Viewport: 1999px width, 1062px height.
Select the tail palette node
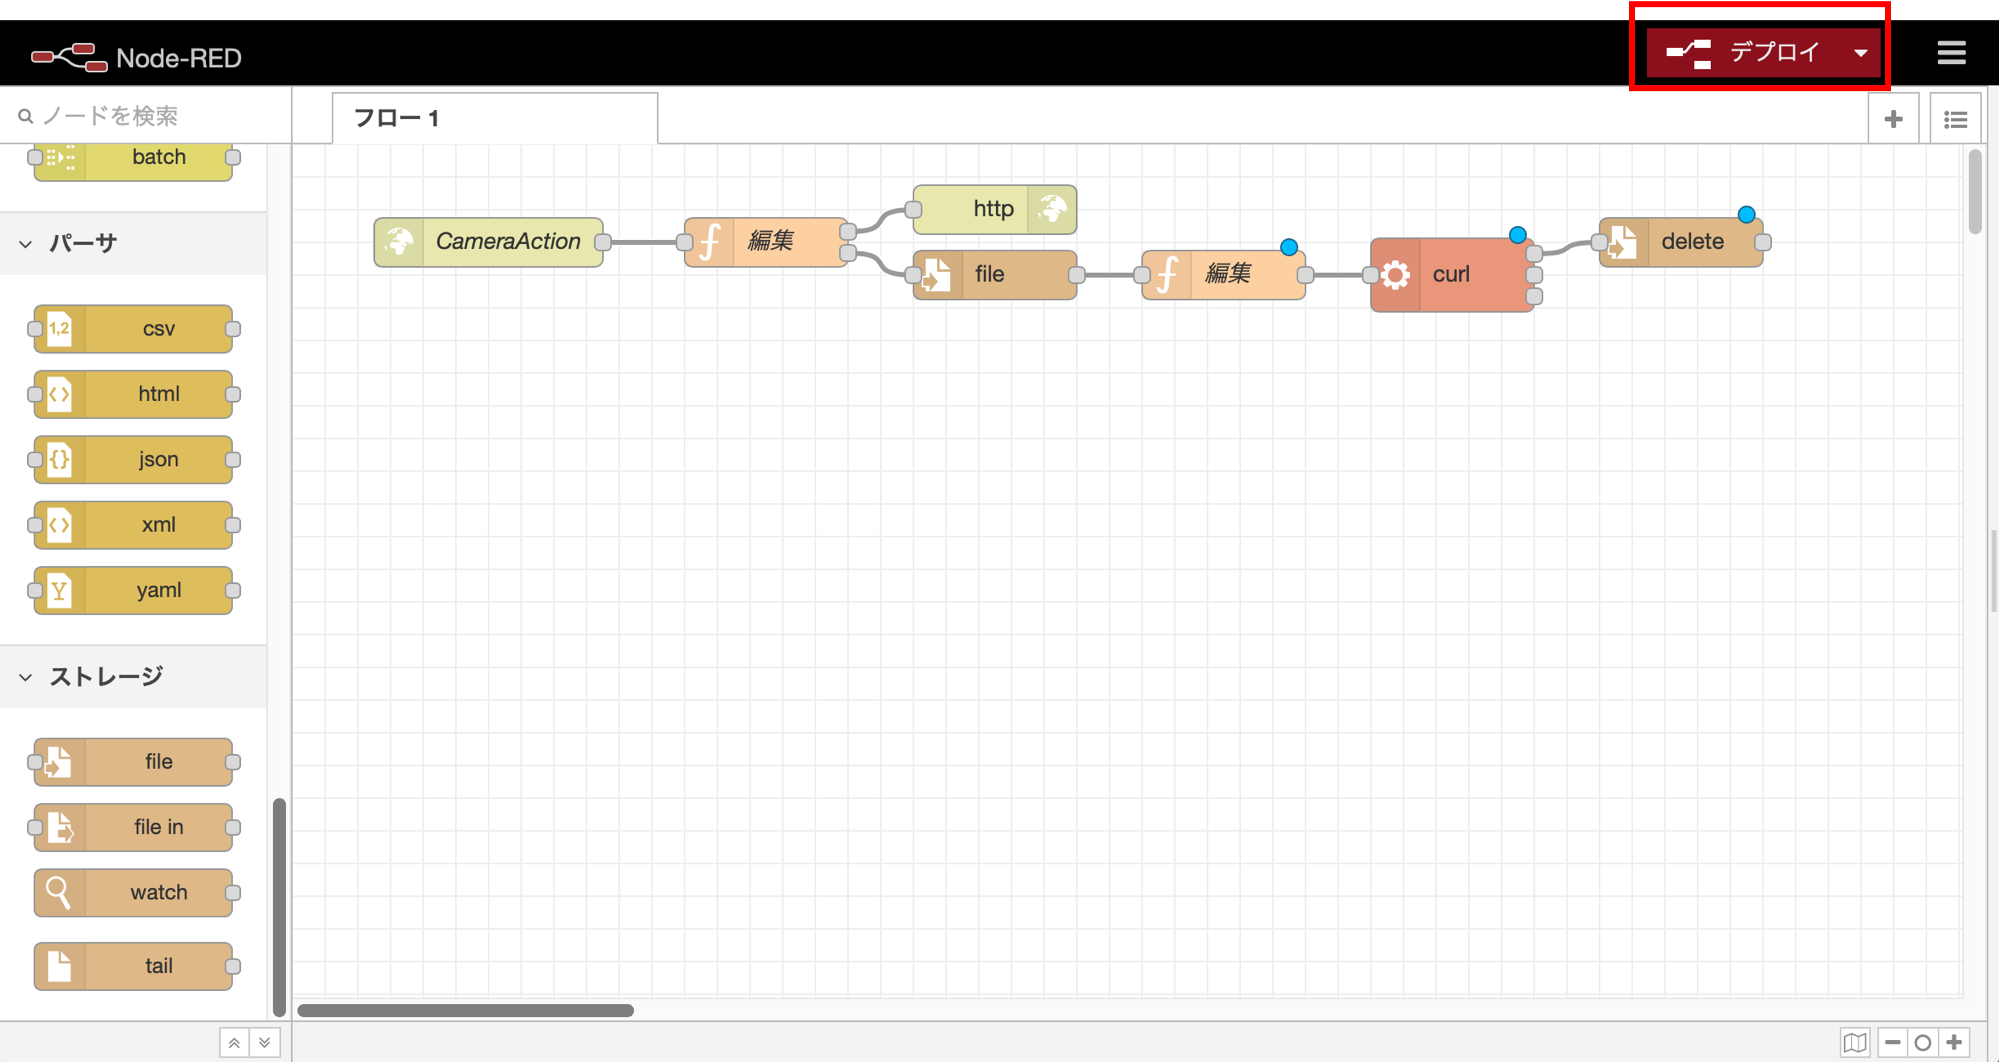133,966
